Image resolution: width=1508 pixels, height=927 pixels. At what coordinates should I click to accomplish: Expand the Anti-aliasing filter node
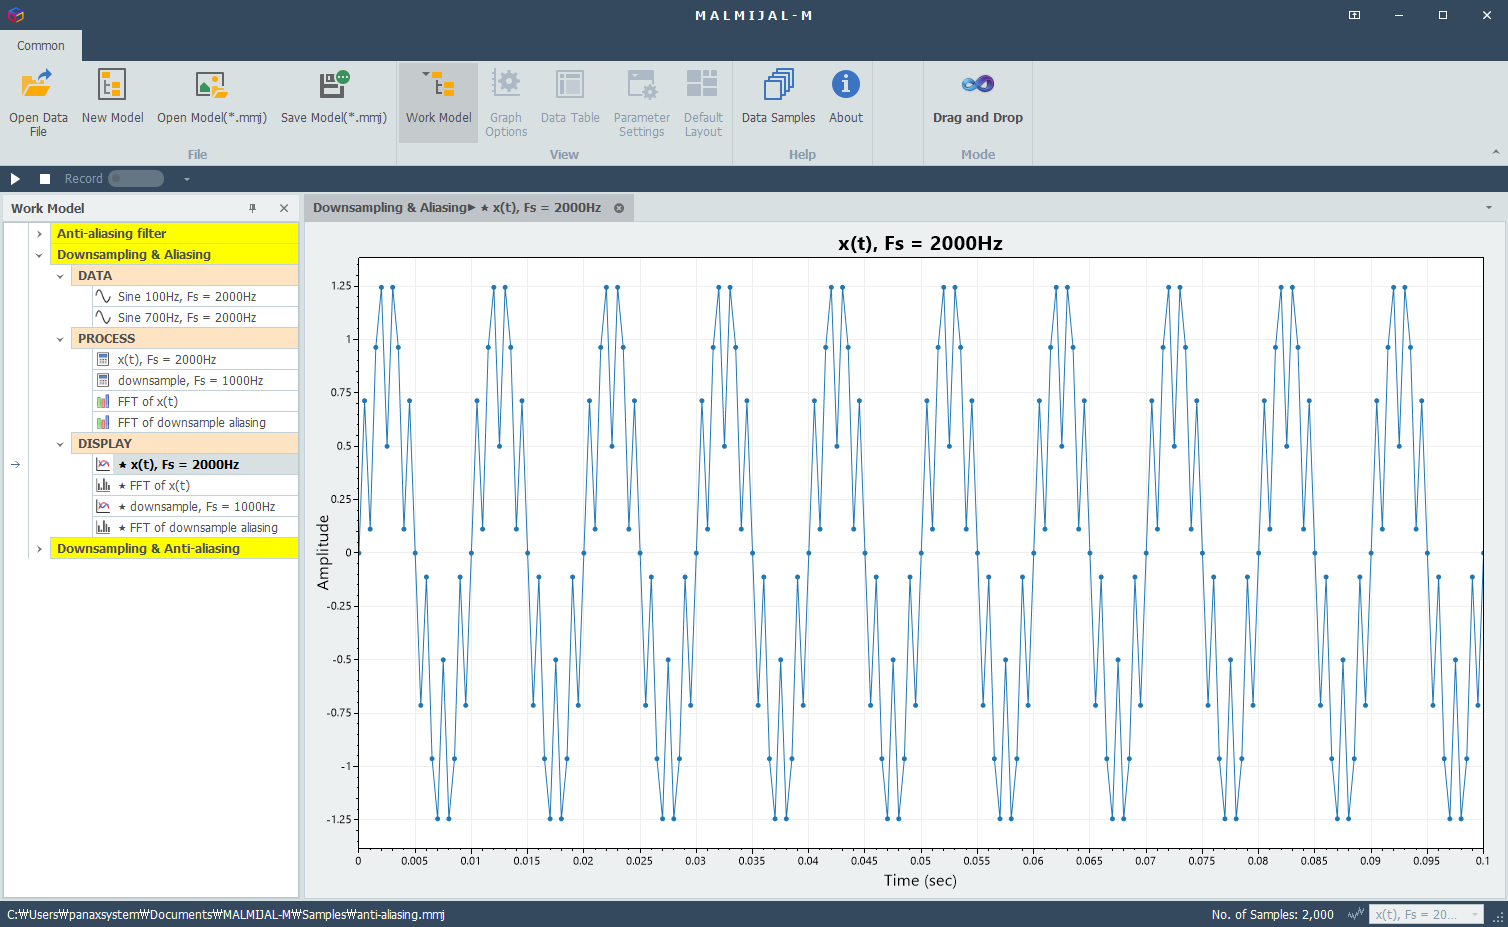tap(39, 234)
